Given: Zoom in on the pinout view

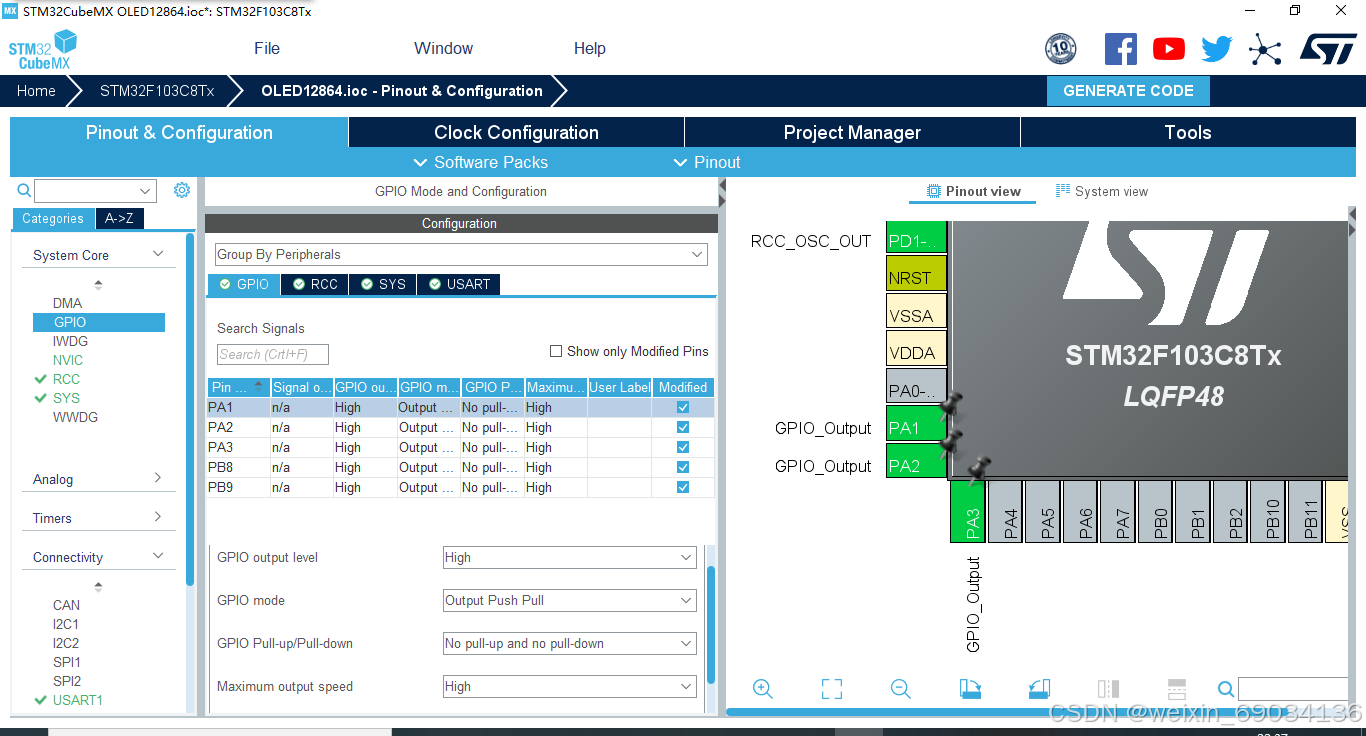Looking at the screenshot, I should point(763,688).
